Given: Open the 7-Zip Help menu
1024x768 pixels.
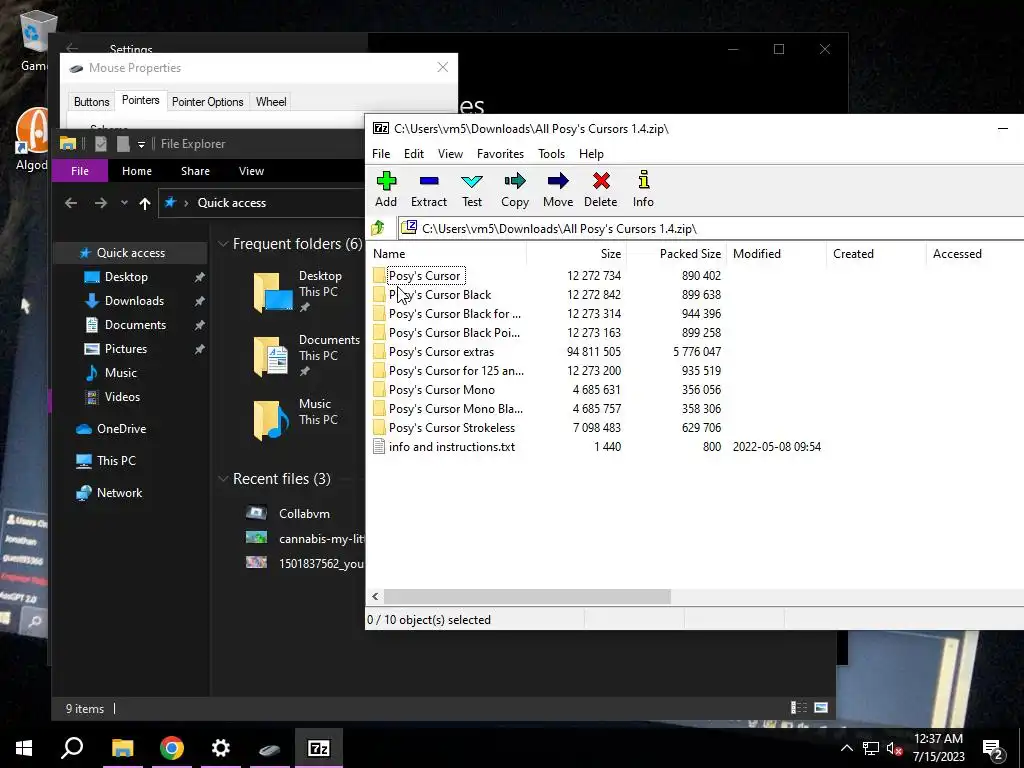Looking at the screenshot, I should pyautogui.click(x=591, y=154).
